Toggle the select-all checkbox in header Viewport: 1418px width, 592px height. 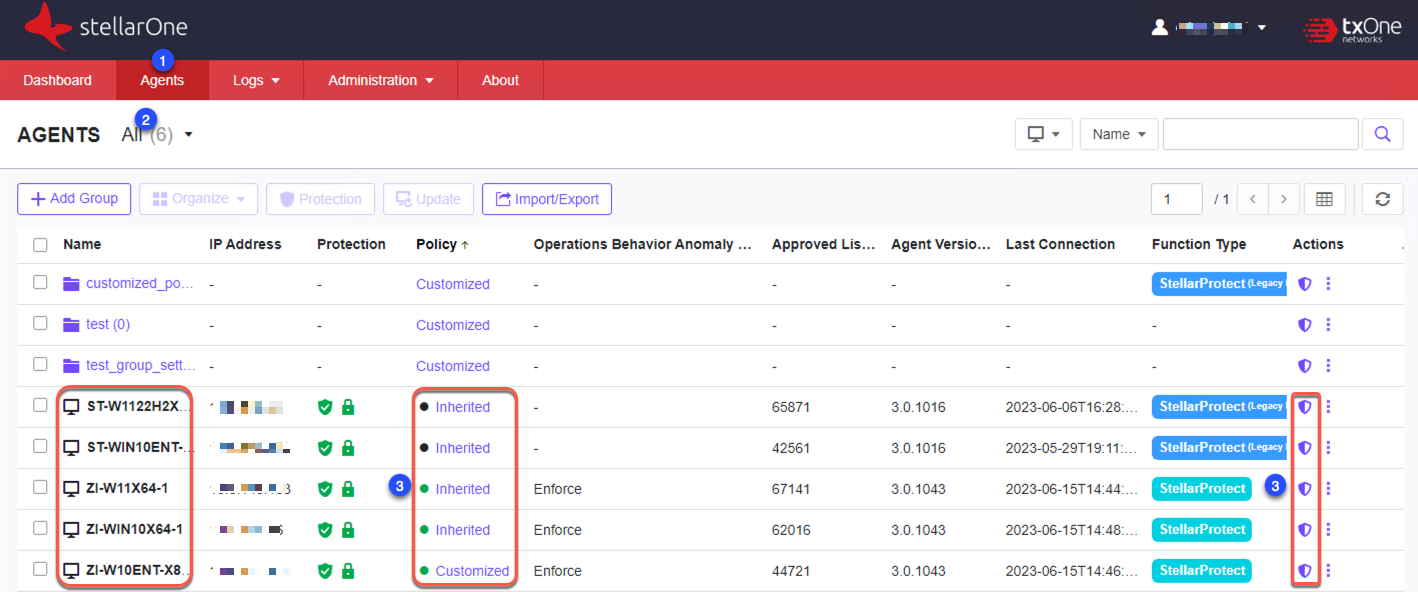pos(40,245)
